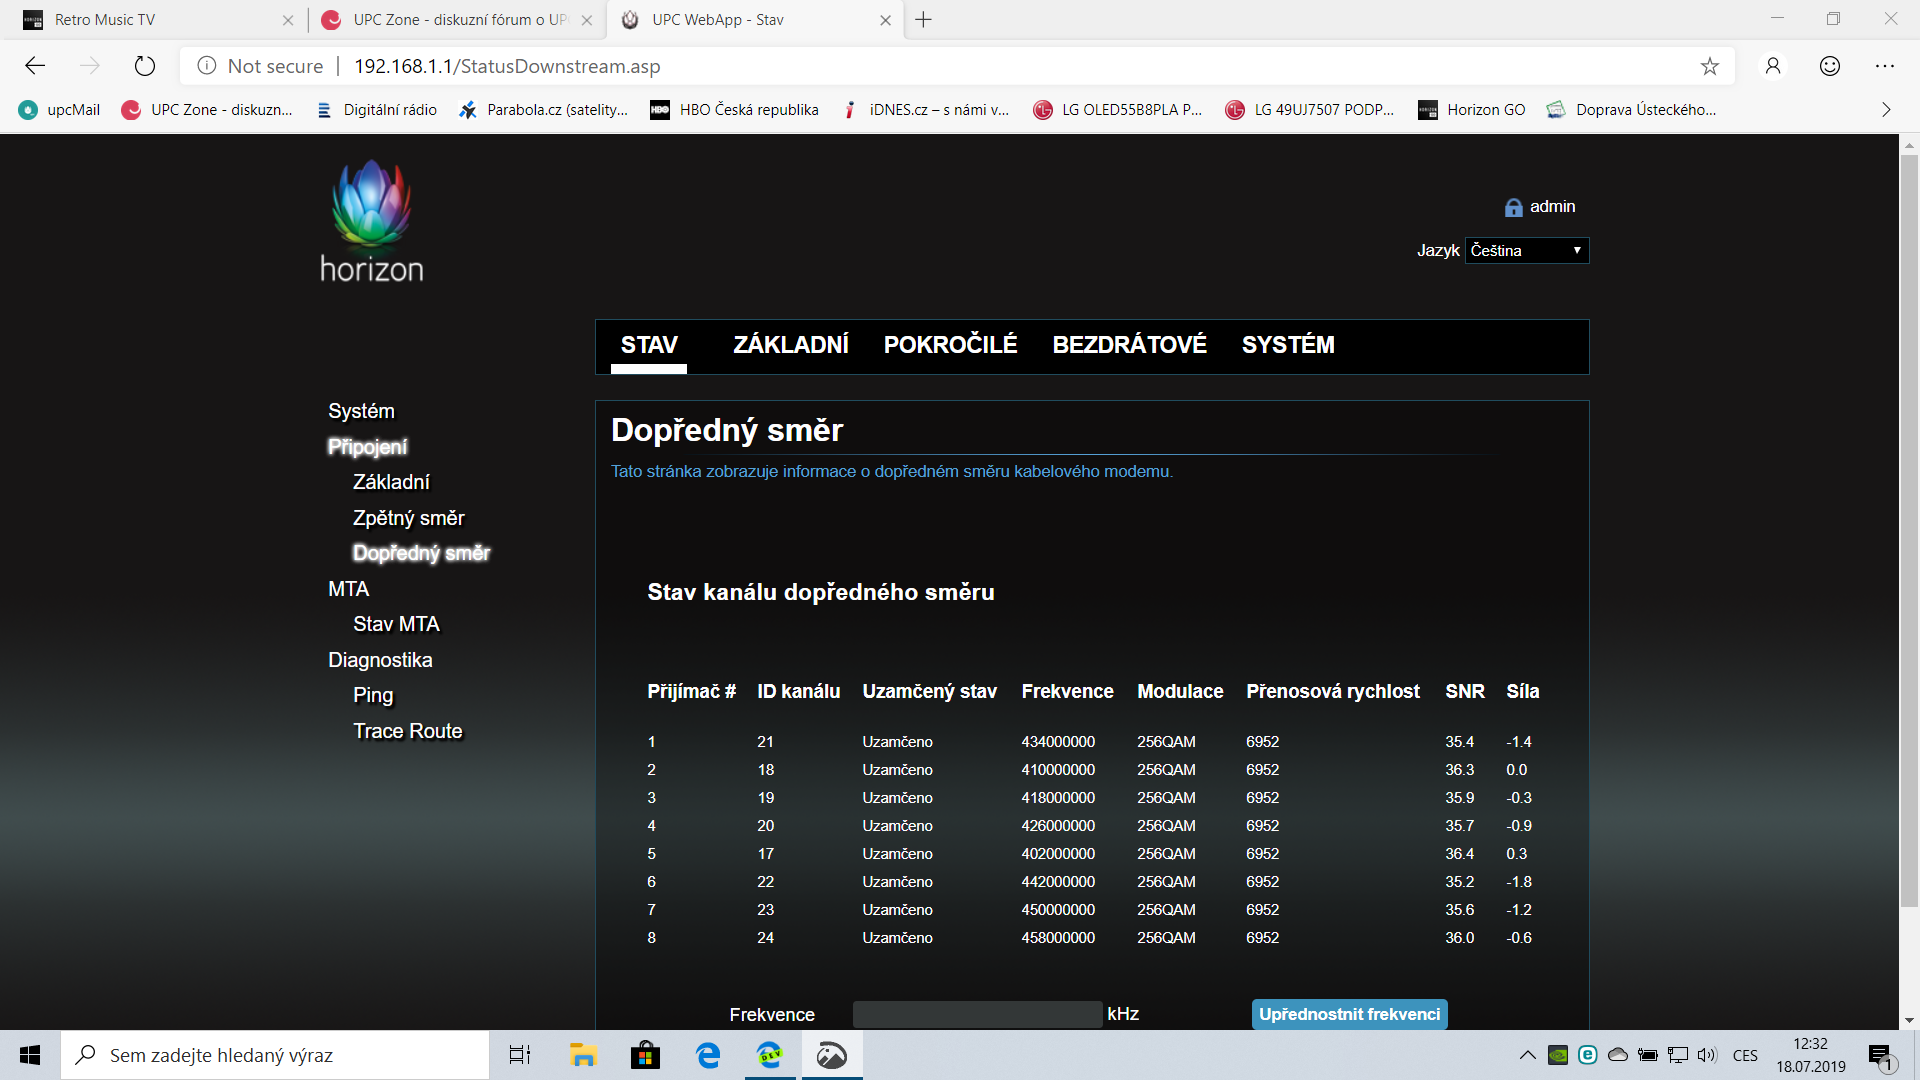The width and height of the screenshot is (1920, 1080).
Task: Expand the bookmarks bar overflow chevron
Action: 1886,110
